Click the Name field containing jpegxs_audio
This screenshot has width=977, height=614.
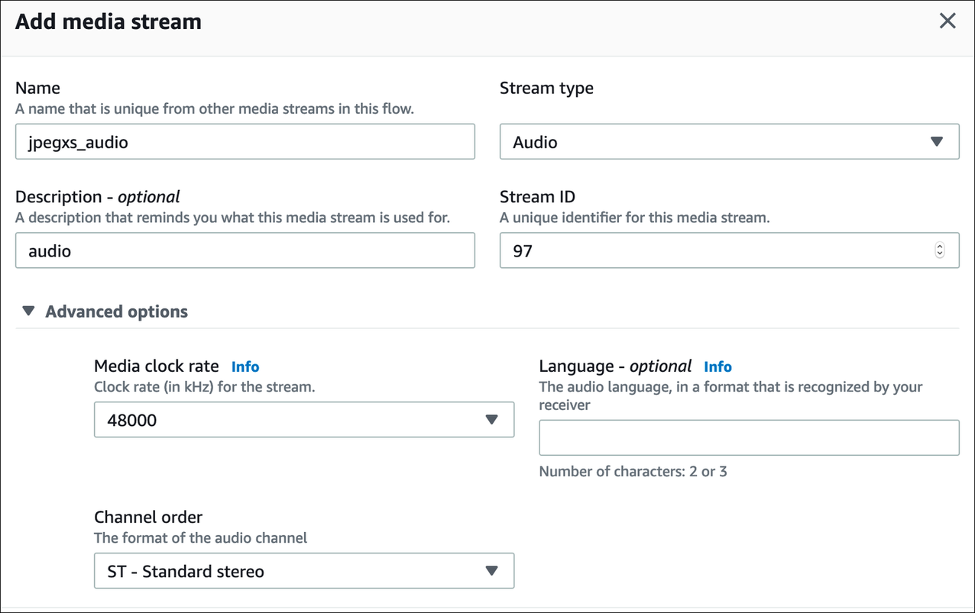(x=245, y=142)
